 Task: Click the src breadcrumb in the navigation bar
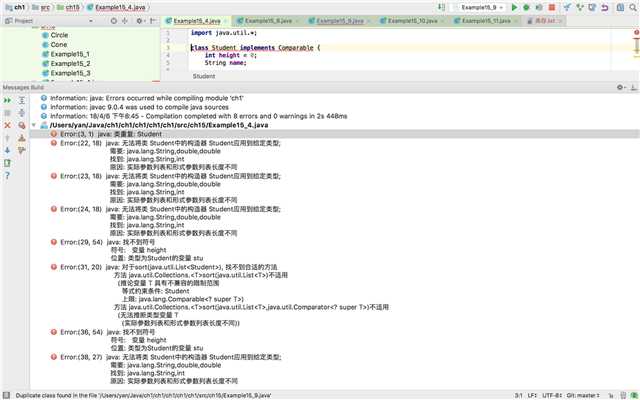[x=41, y=7]
